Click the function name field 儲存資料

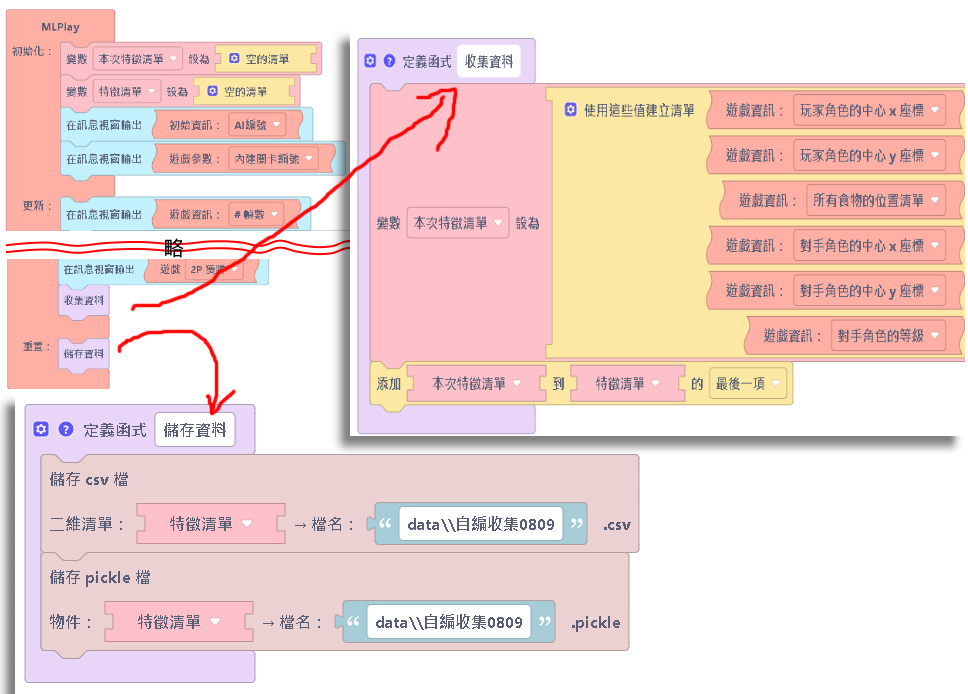coord(194,429)
